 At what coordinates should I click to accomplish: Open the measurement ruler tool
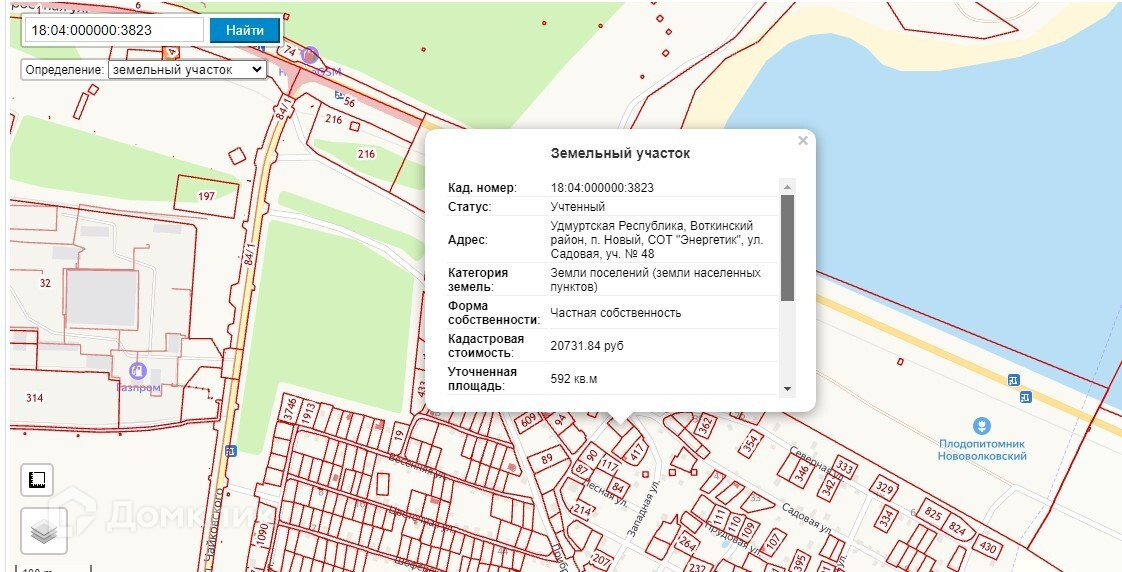[37, 480]
